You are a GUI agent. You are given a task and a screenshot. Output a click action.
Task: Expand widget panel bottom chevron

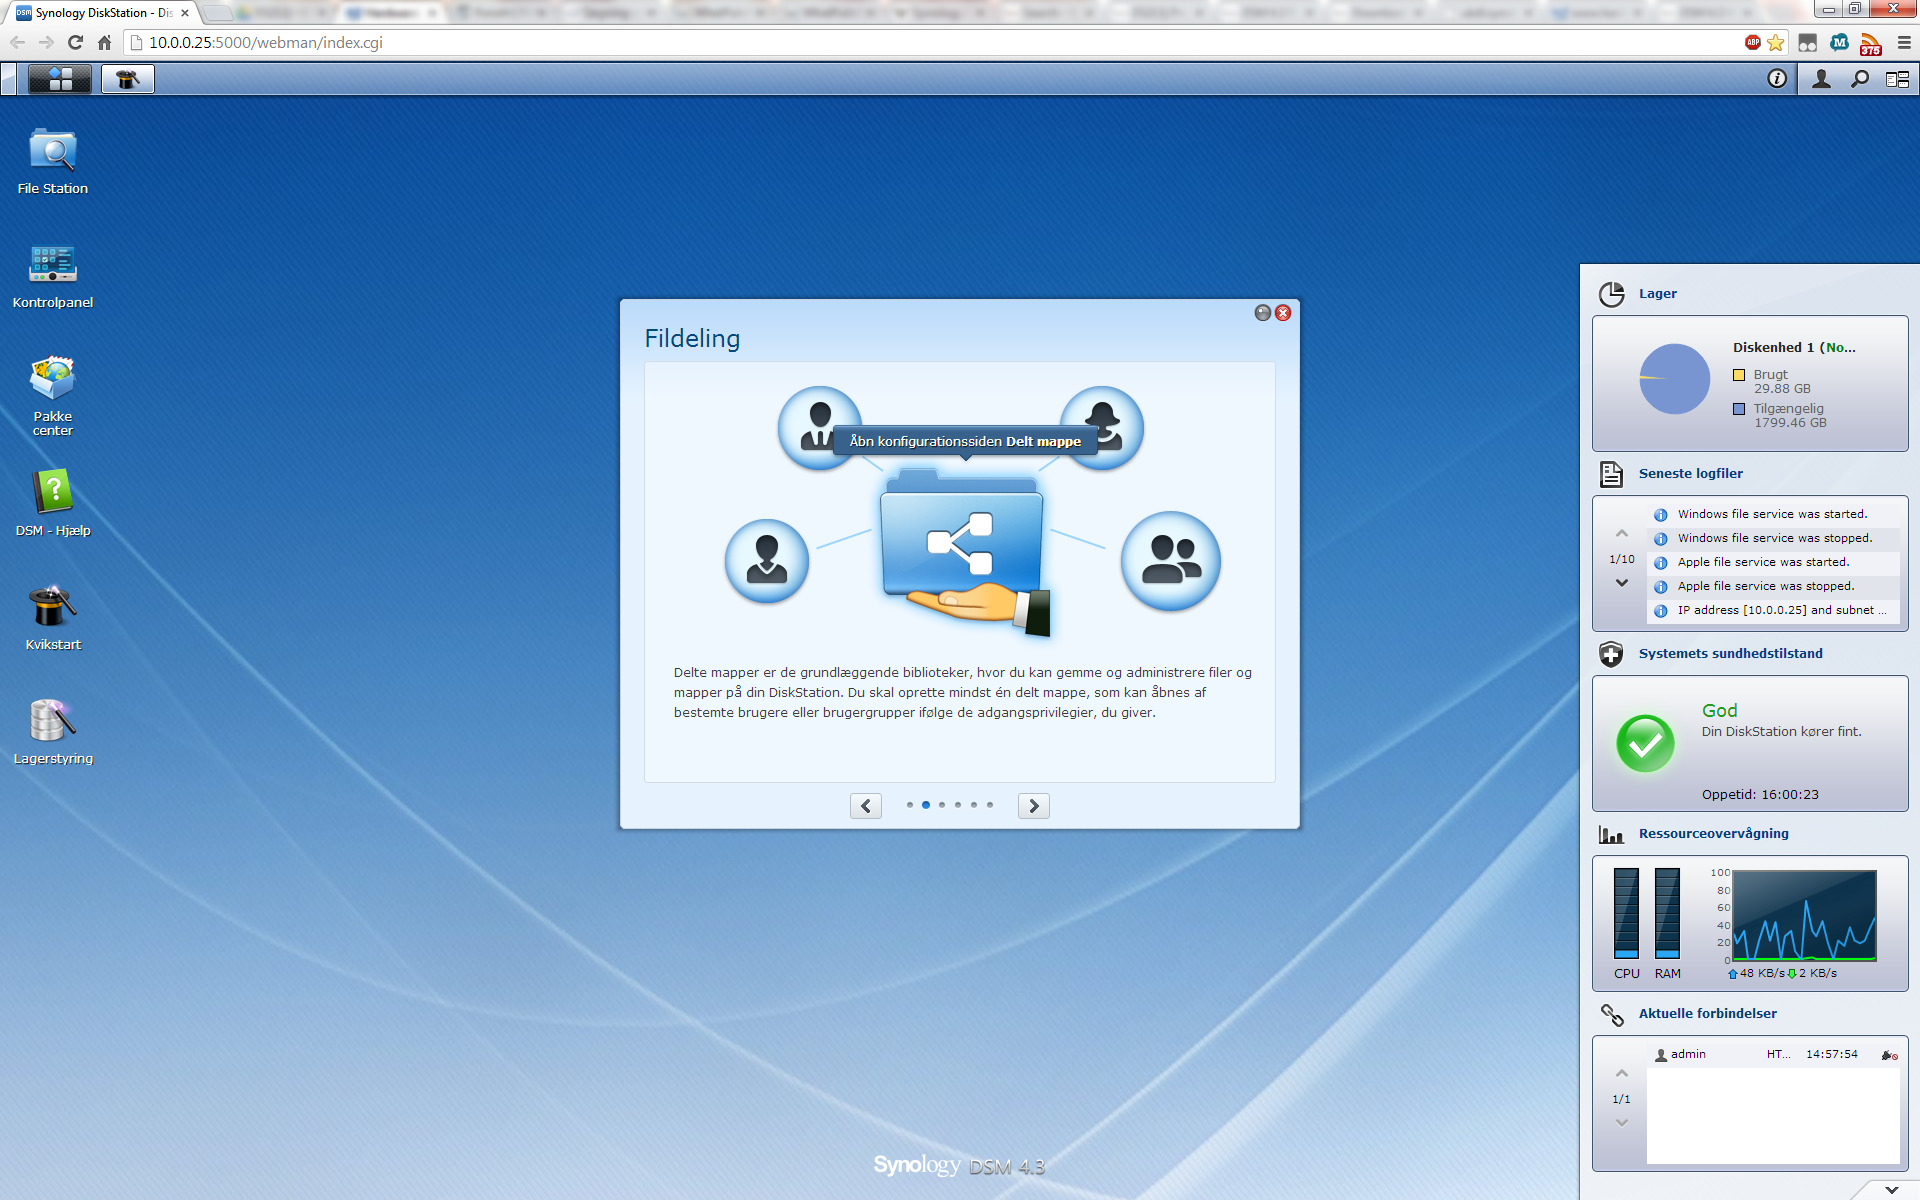[x=1892, y=1190]
